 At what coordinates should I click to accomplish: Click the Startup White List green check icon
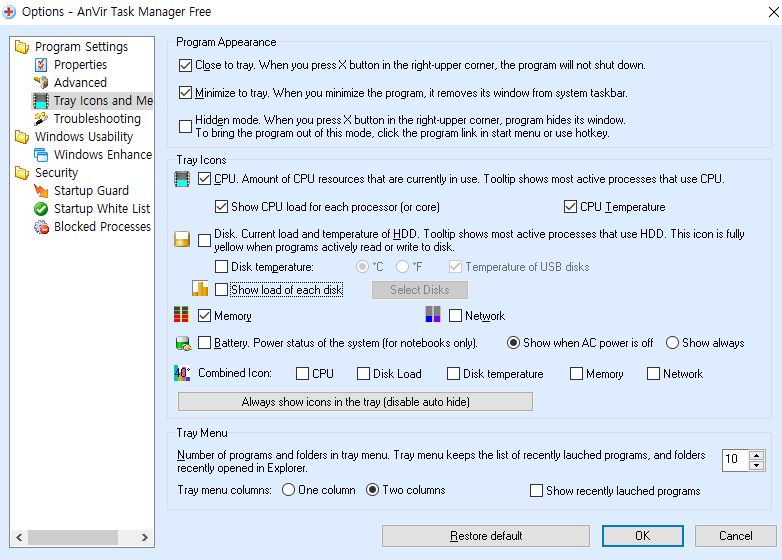(x=41, y=208)
